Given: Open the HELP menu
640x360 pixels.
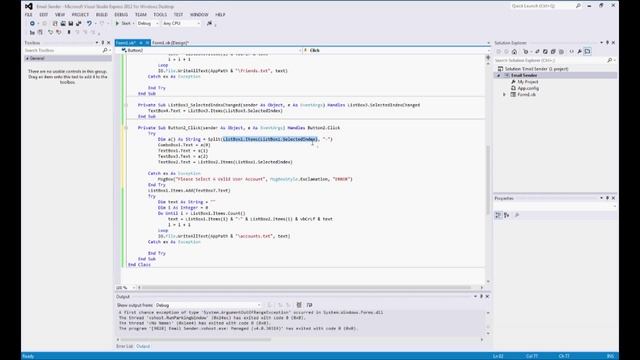Looking at the screenshot, I should tap(220, 15).
